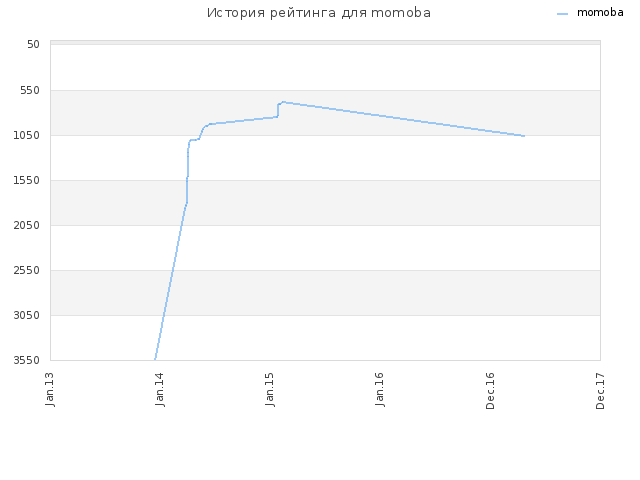Select the Dec.16 x-axis label
640x480 pixels.
click(490, 391)
